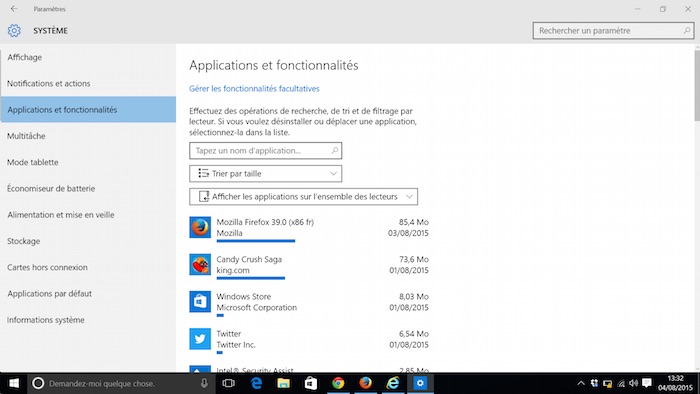The width and height of the screenshot is (700, 394).
Task: Click the battery warning tray icon
Action: click(608, 383)
